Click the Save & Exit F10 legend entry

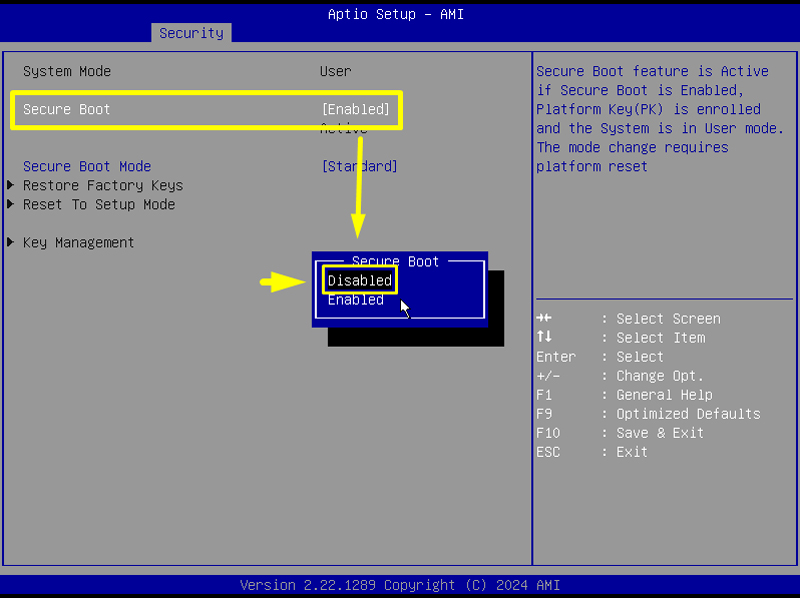620,432
